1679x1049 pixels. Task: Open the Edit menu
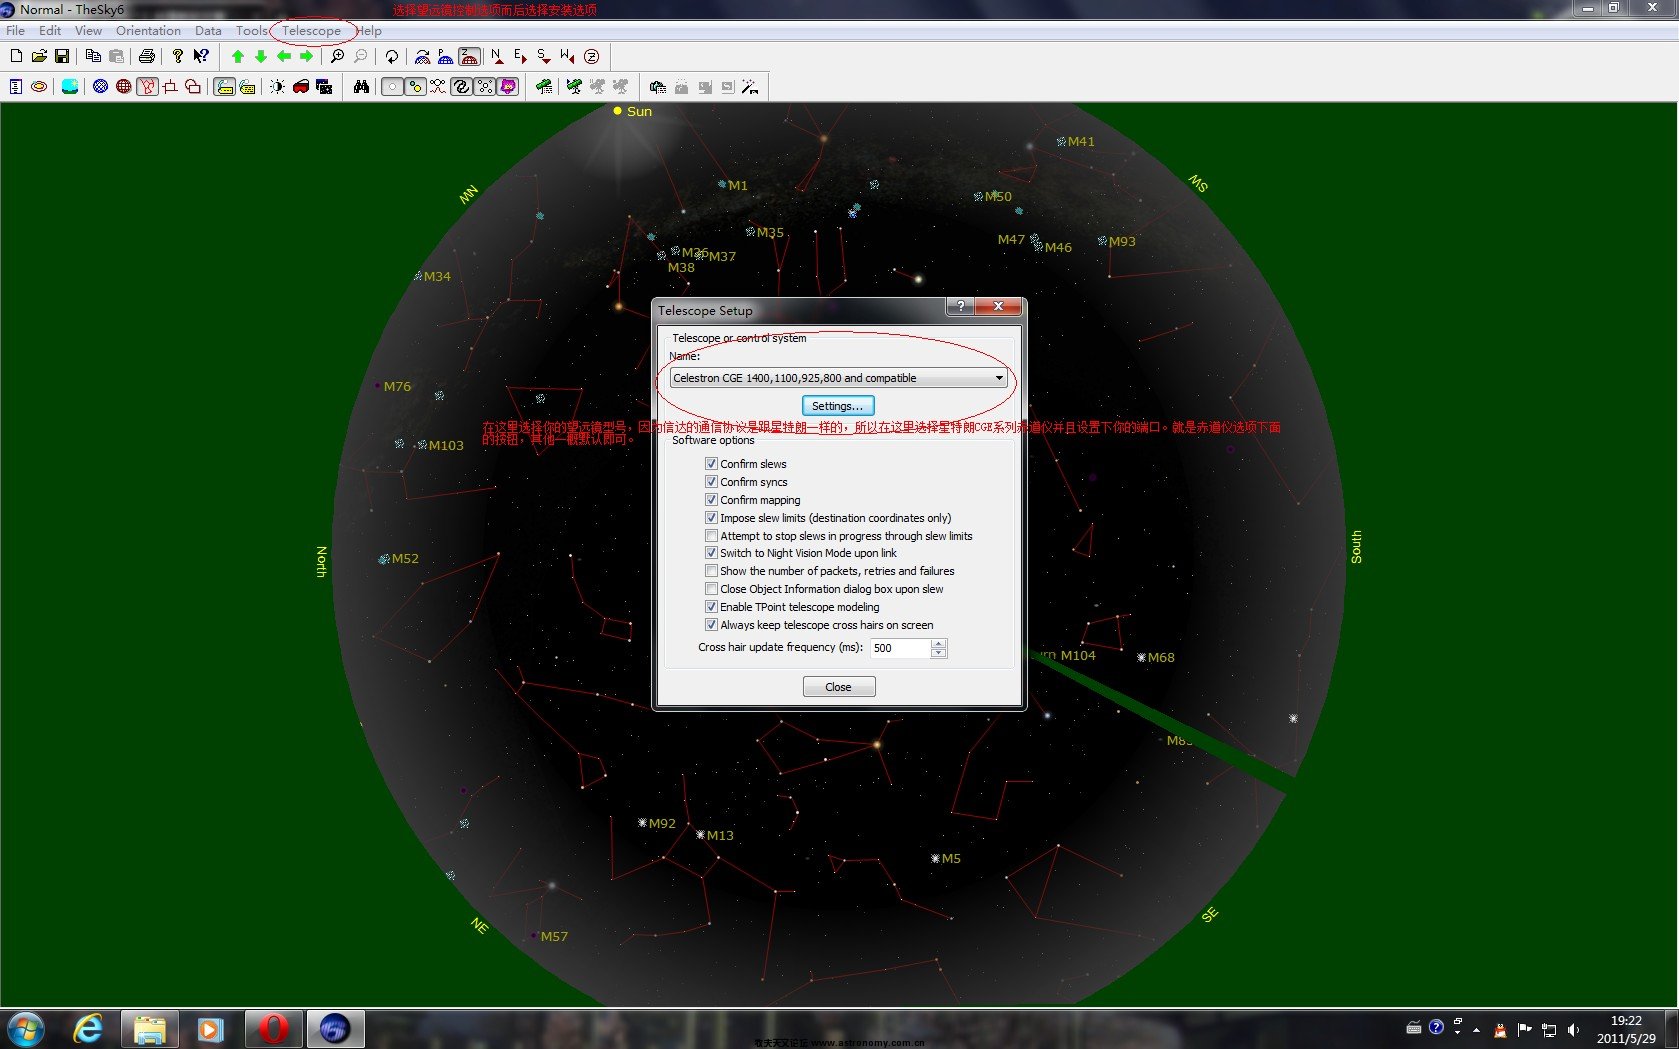coord(50,31)
